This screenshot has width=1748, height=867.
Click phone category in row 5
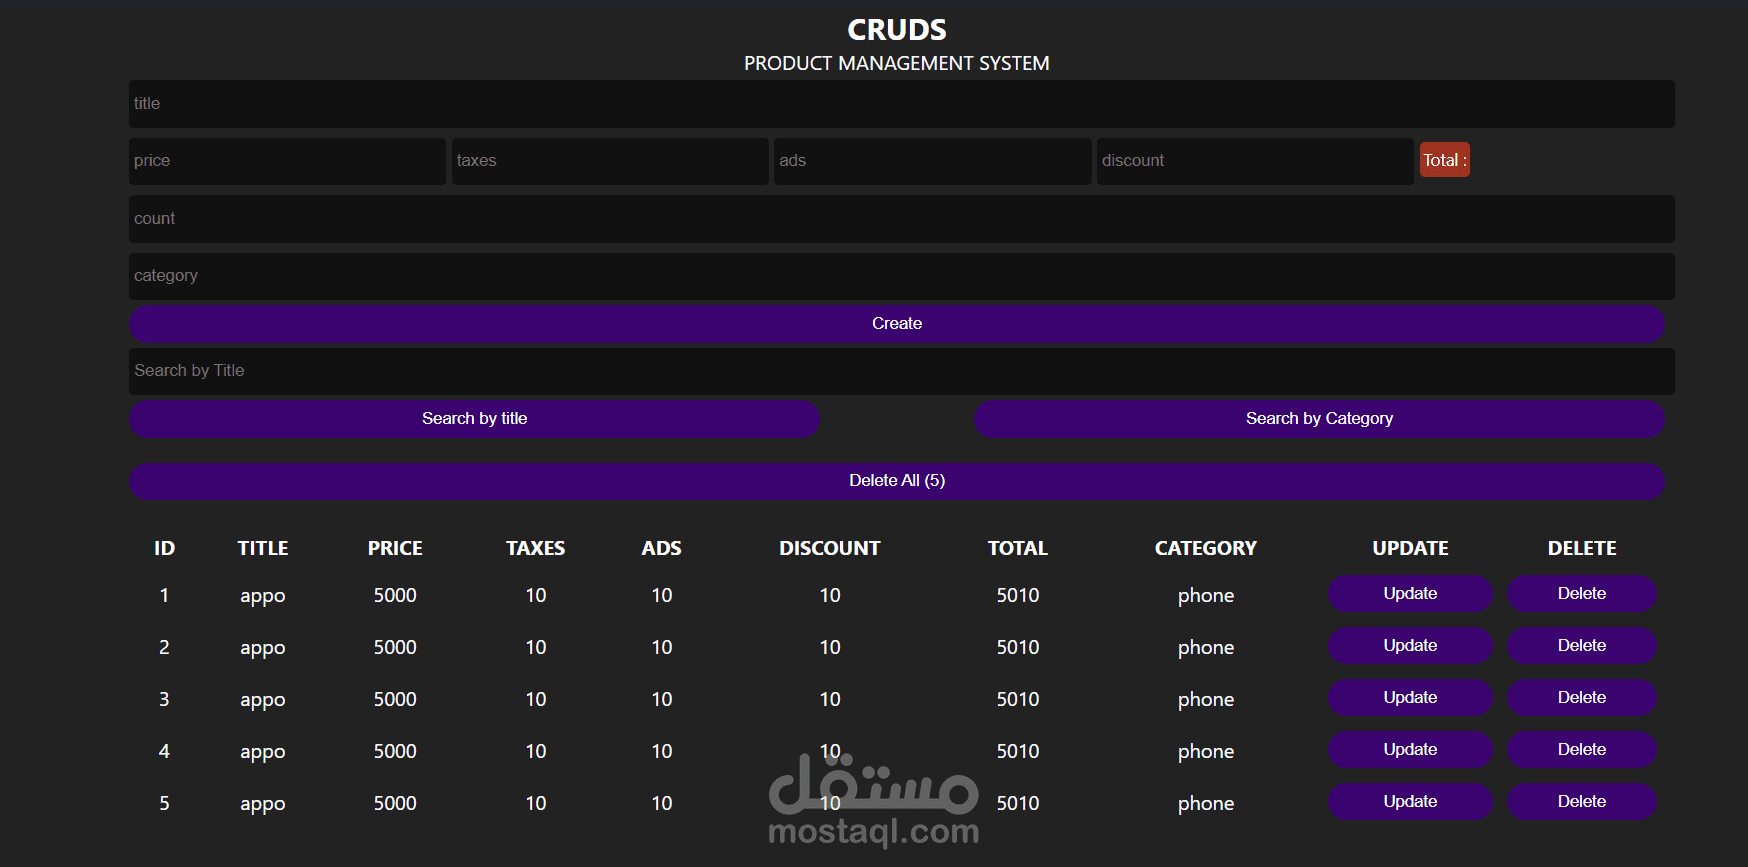(x=1206, y=804)
